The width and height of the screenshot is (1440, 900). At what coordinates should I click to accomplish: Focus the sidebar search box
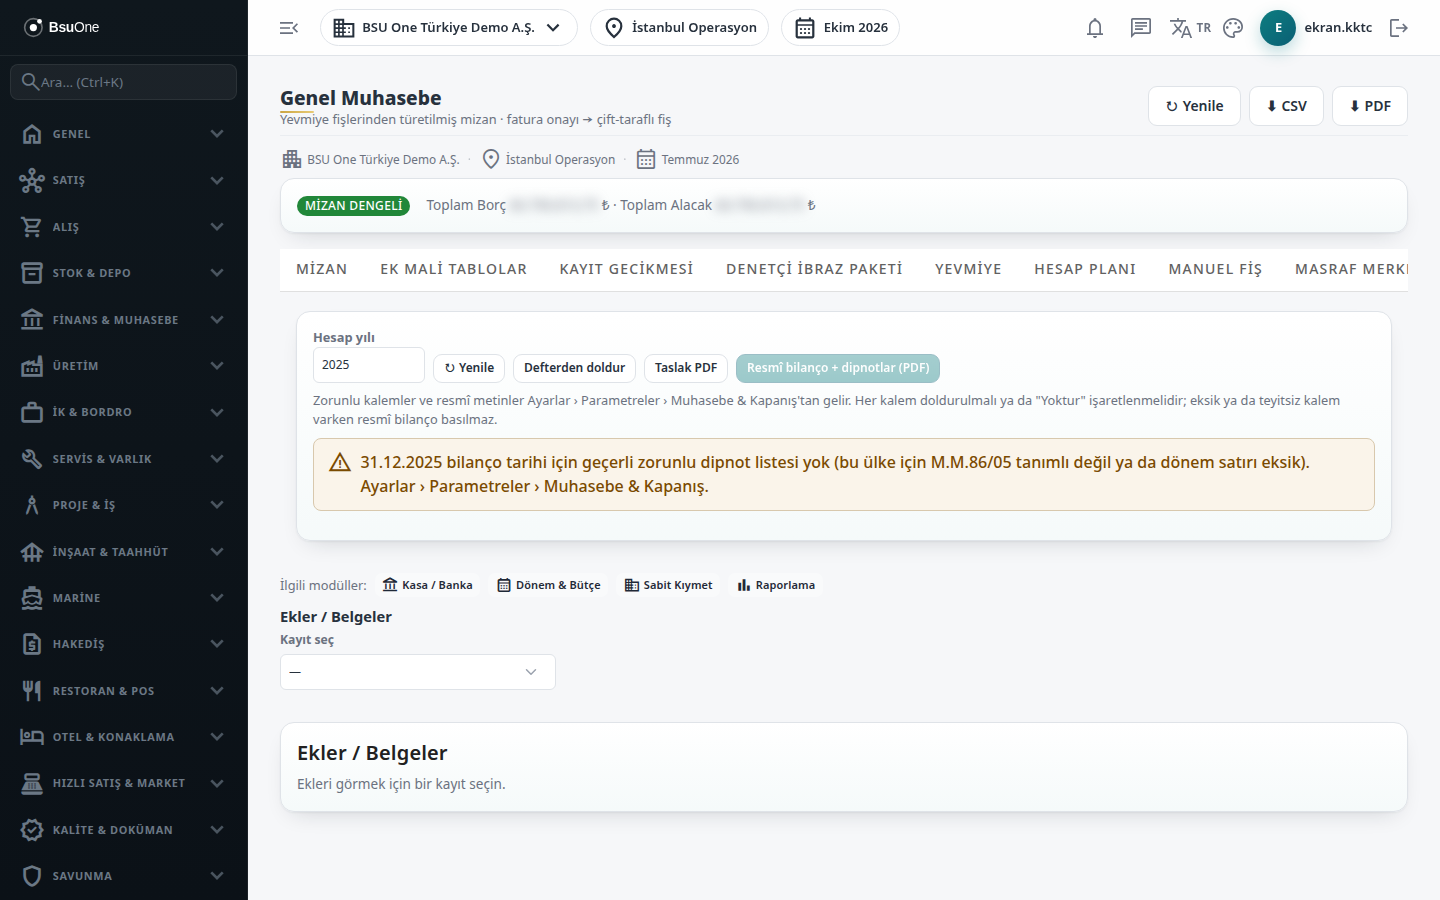coord(124,82)
